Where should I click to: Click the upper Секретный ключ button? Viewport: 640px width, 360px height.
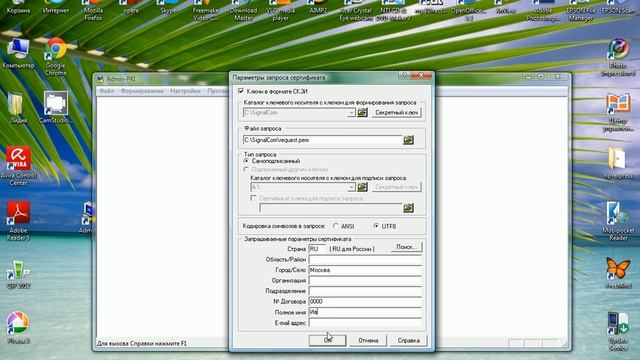coord(397,112)
